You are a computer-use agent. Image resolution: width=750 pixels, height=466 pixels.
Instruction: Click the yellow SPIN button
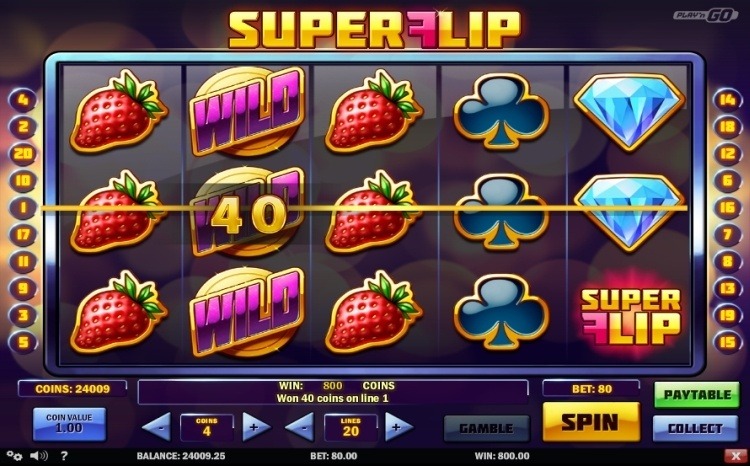pyautogui.click(x=591, y=422)
